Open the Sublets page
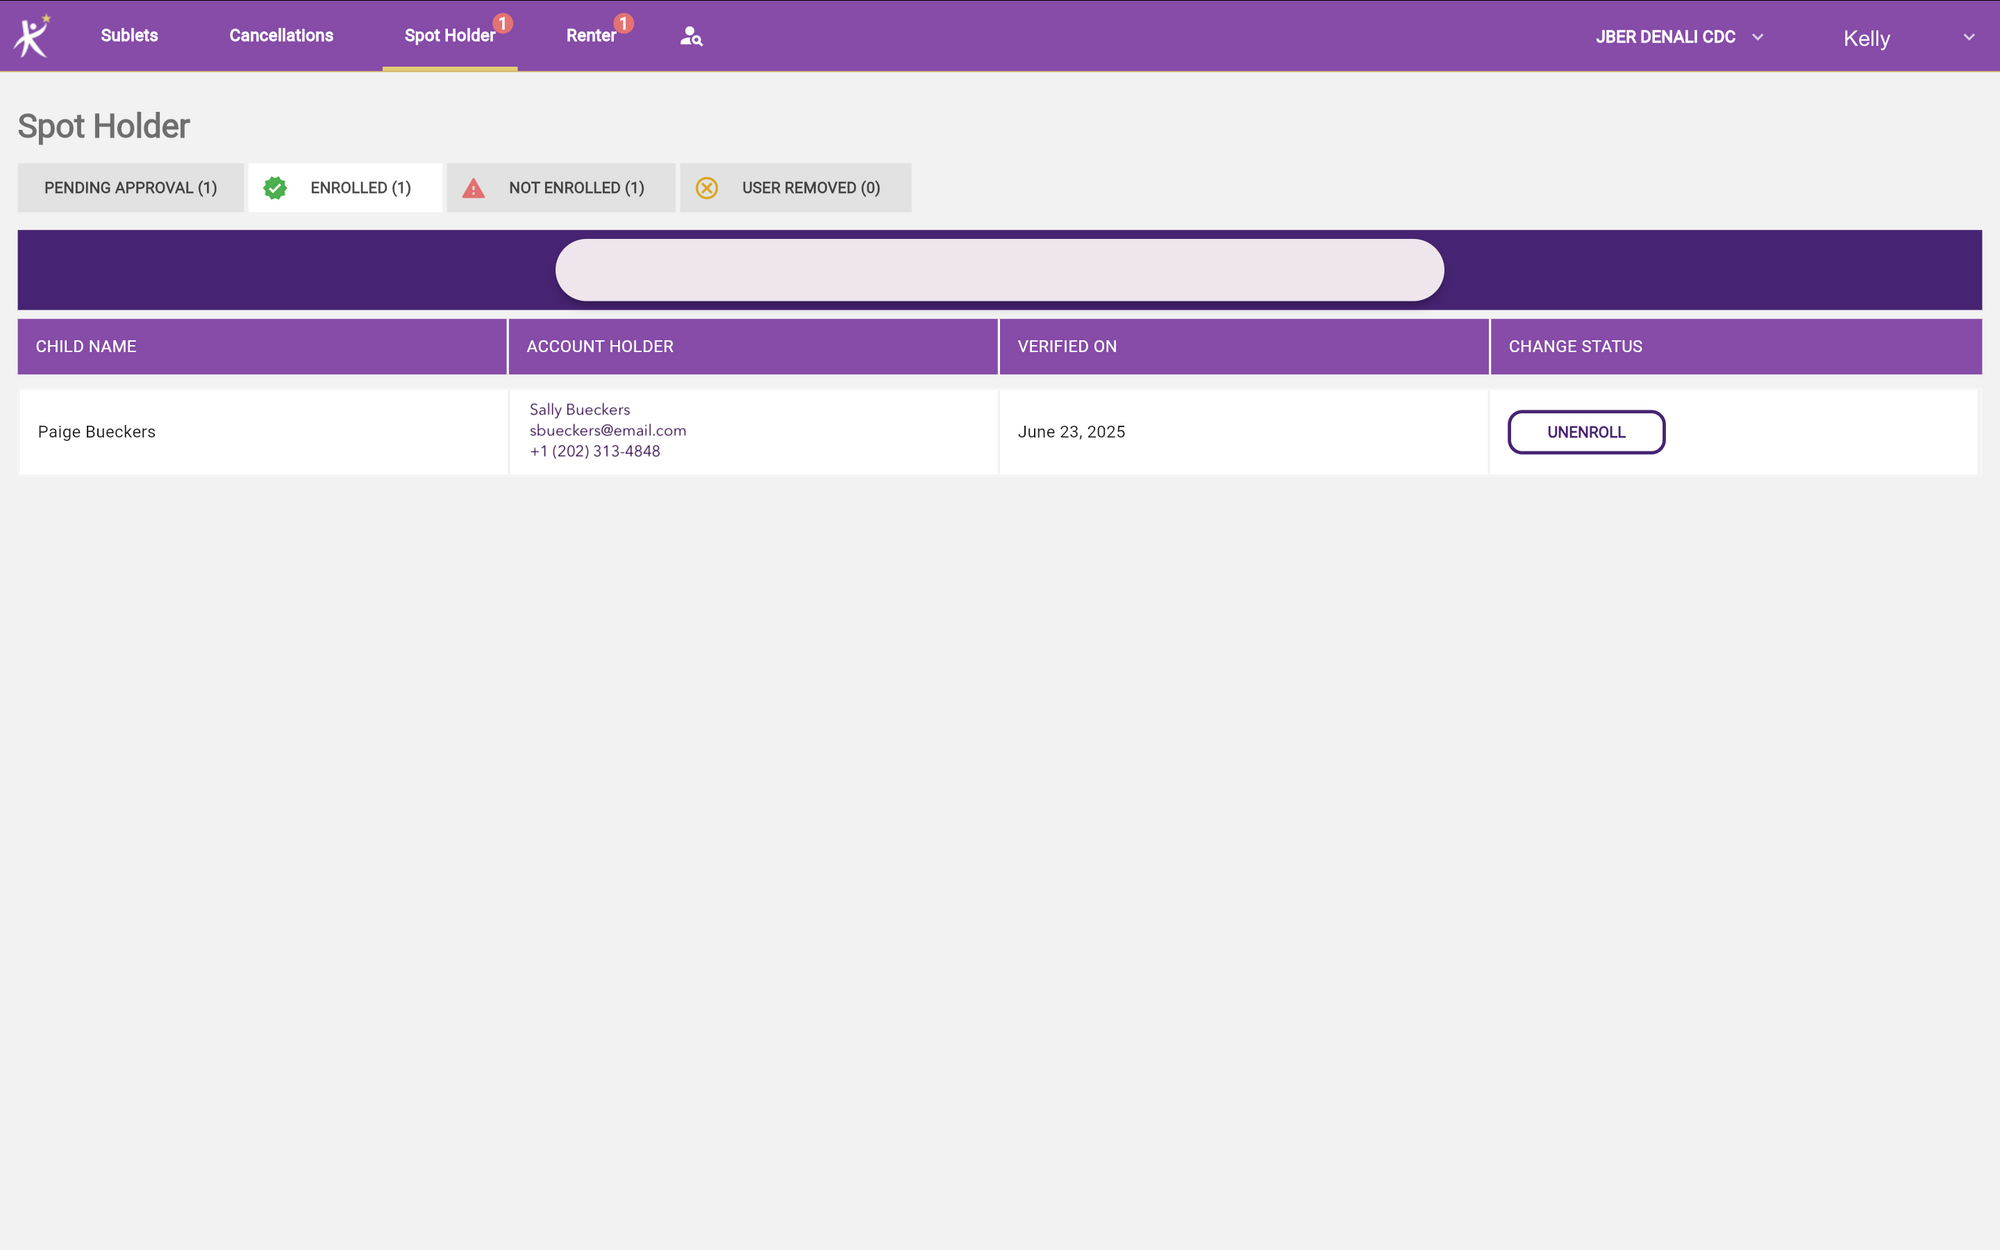Image resolution: width=2000 pixels, height=1250 pixels. [129, 35]
